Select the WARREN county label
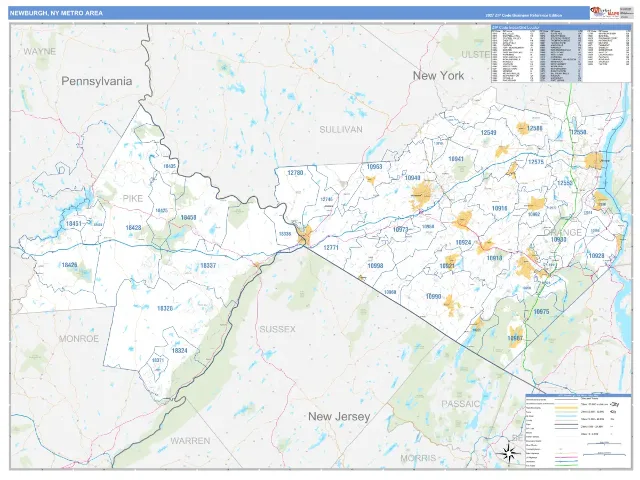This screenshot has height=480, width=640. pos(190,441)
